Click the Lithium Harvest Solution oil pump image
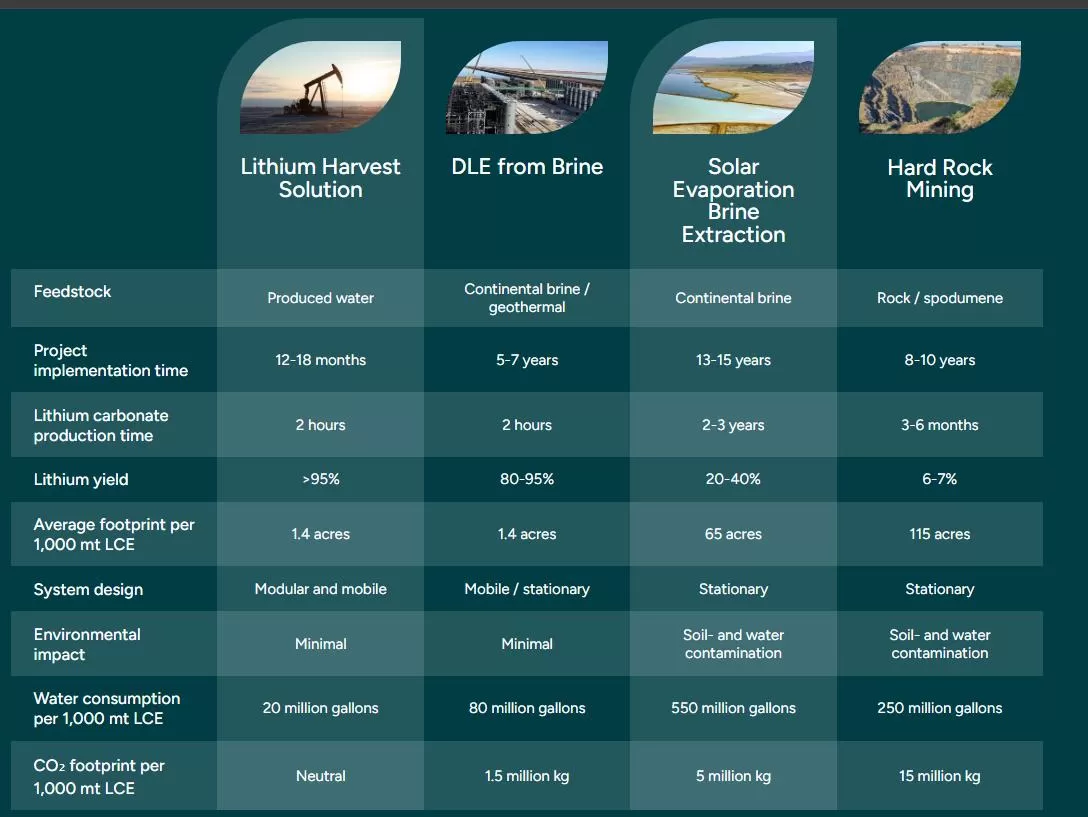The image size is (1088, 817). click(320, 88)
